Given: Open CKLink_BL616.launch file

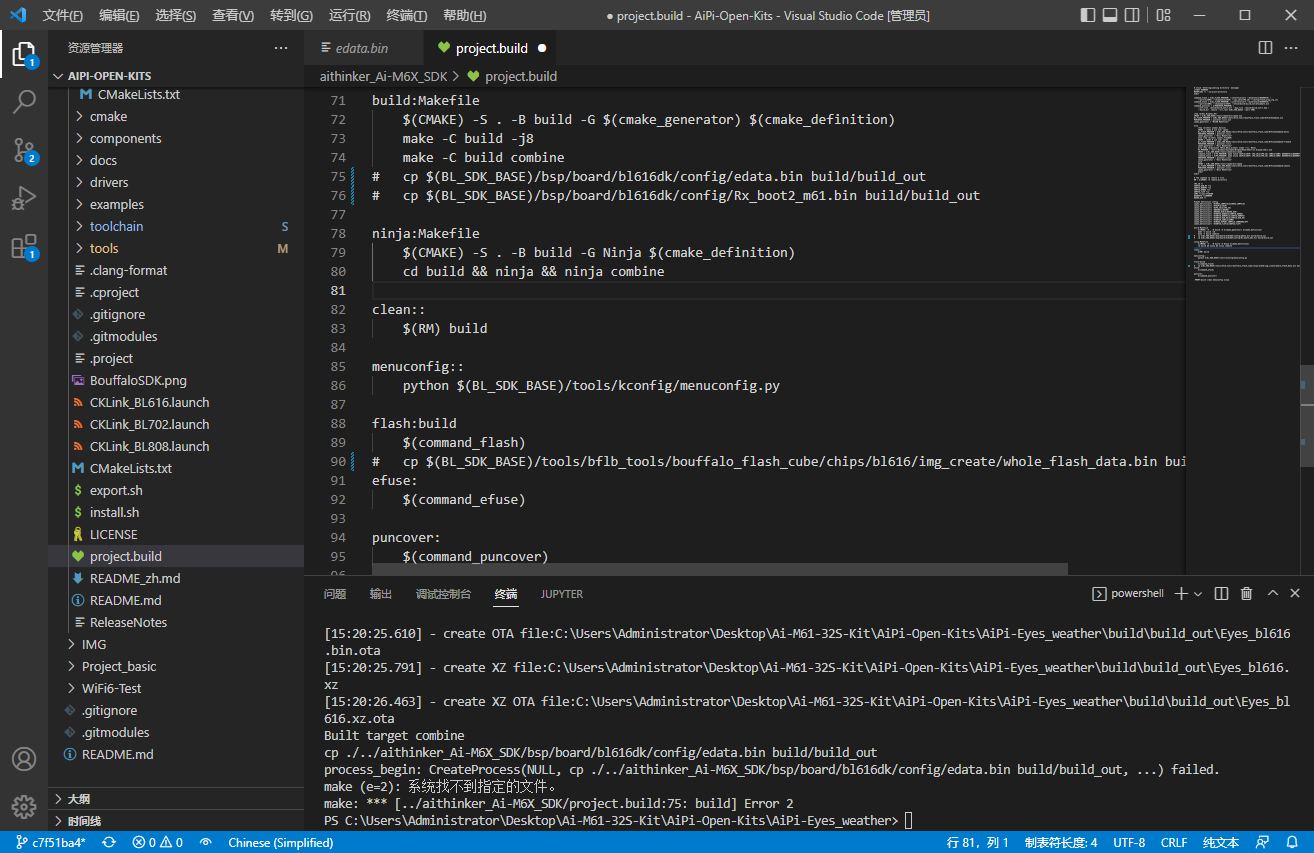Looking at the screenshot, I should (x=176, y=402).
